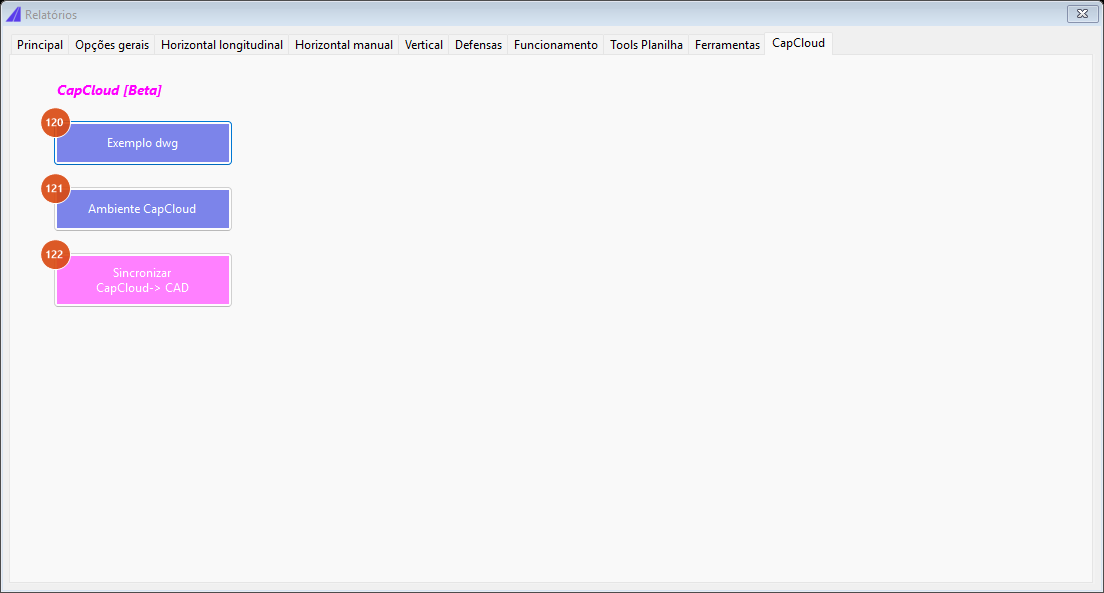Click Sincronizar CapCloud-> CAD button
Image resolution: width=1104 pixels, height=593 pixels.
click(143, 280)
